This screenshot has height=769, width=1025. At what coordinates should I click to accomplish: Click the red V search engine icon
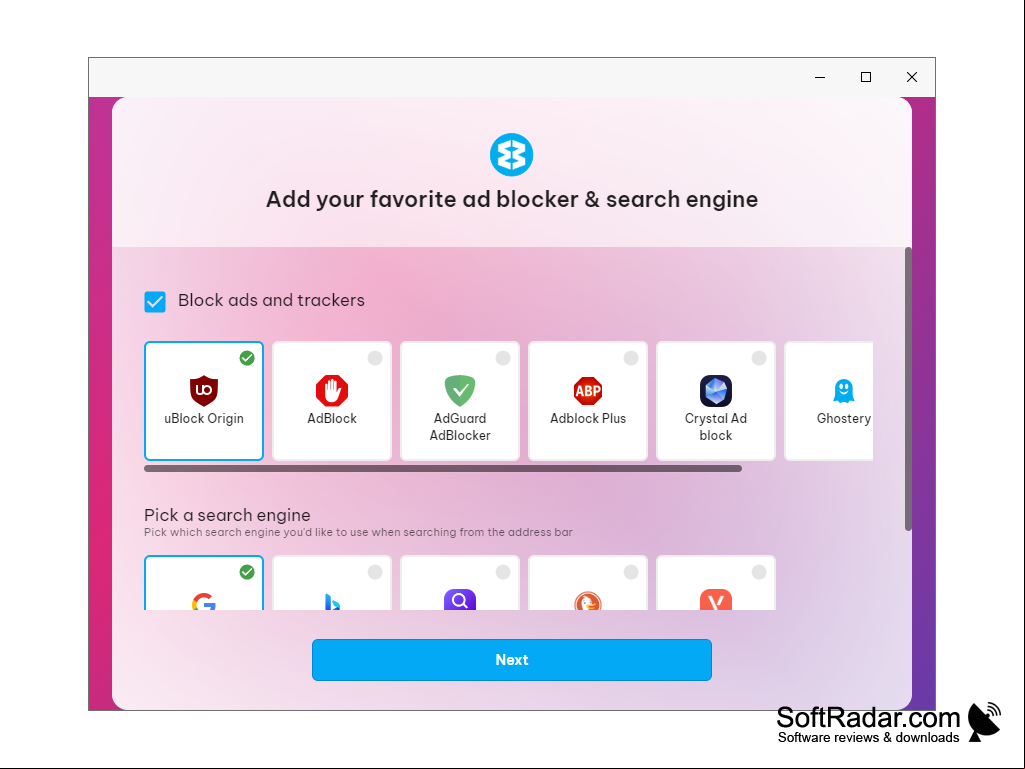pyautogui.click(x=716, y=600)
